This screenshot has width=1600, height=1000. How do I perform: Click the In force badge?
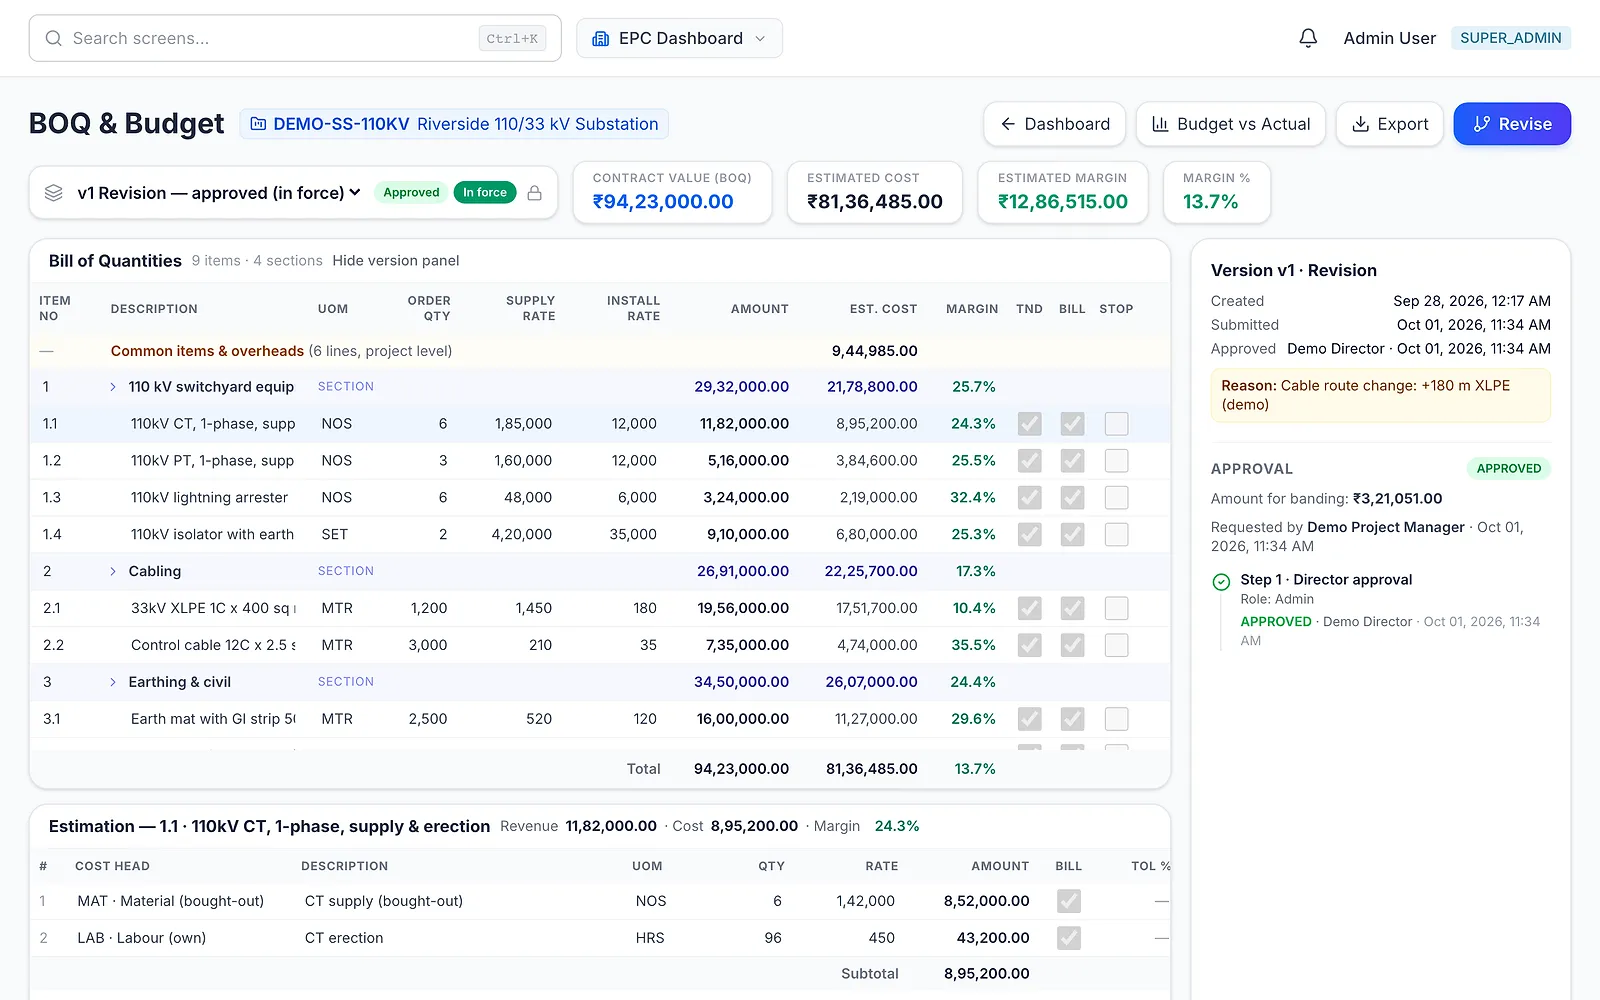485,193
